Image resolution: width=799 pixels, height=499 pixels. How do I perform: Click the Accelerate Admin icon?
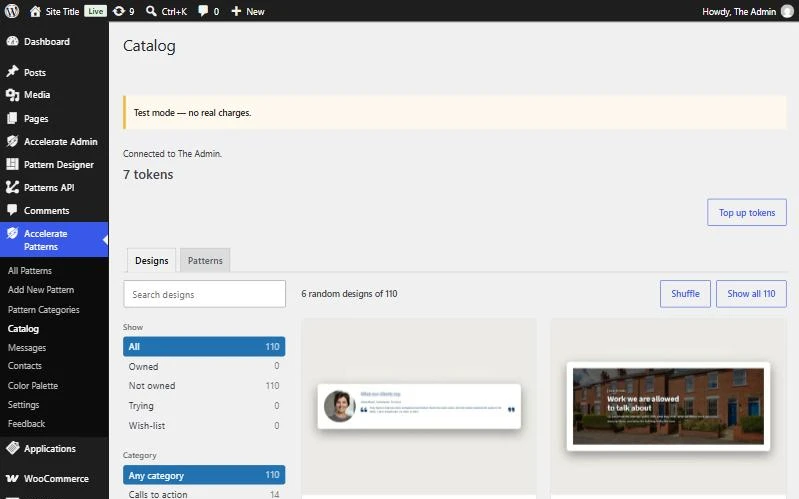(12, 141)
